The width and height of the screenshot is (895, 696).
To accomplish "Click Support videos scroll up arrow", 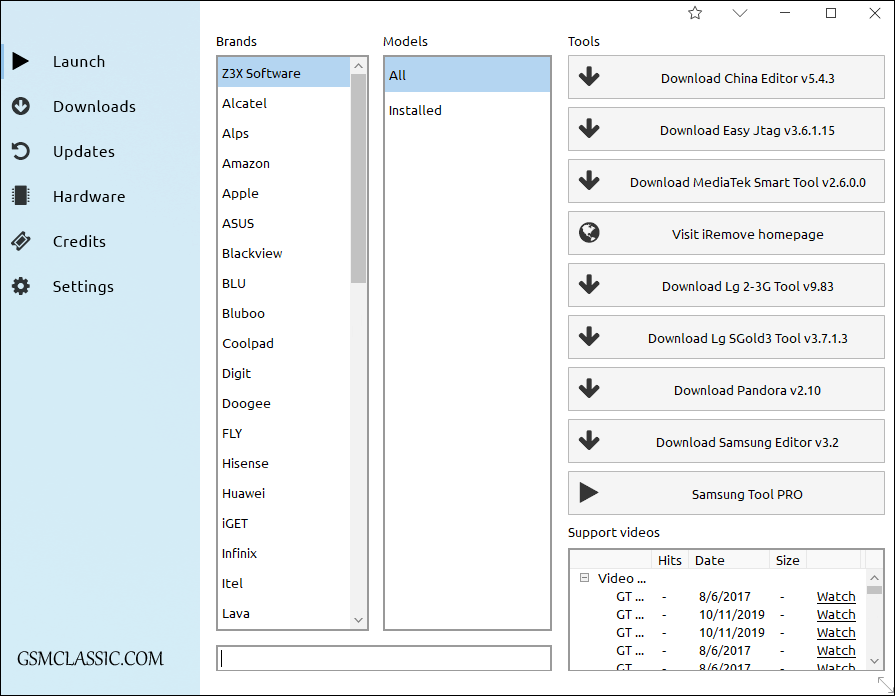I will click(x=874, y=578).
